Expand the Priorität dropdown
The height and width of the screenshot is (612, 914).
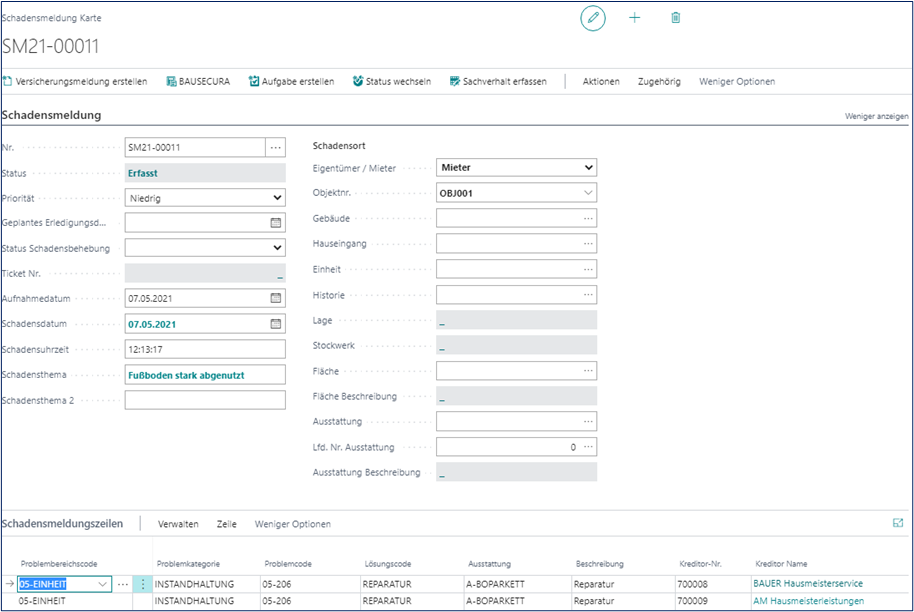click(277, 198)
